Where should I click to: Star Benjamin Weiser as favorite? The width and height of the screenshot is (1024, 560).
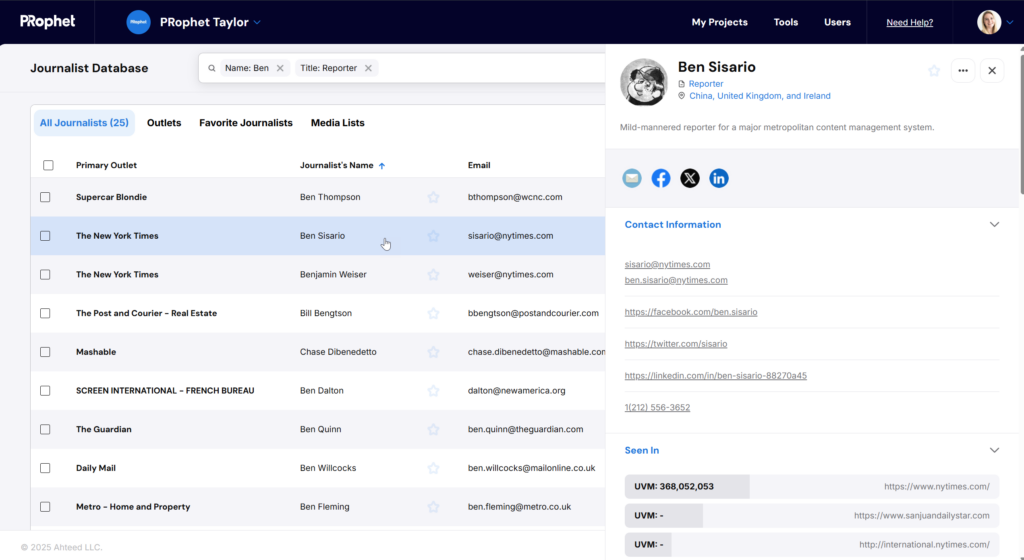(x=433, y=275)
